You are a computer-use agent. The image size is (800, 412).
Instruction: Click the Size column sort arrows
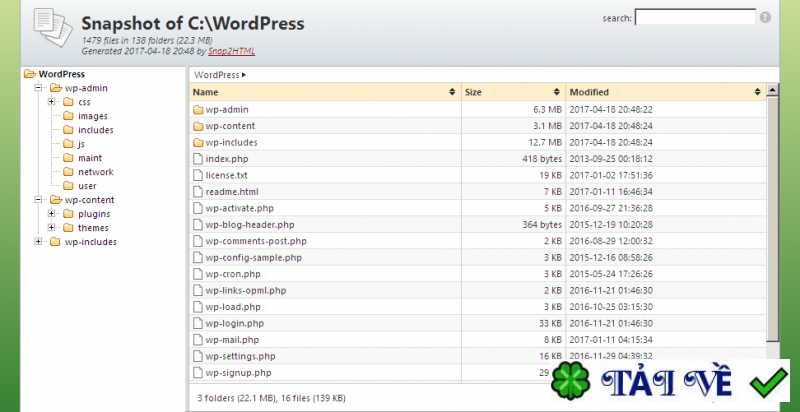557,92
